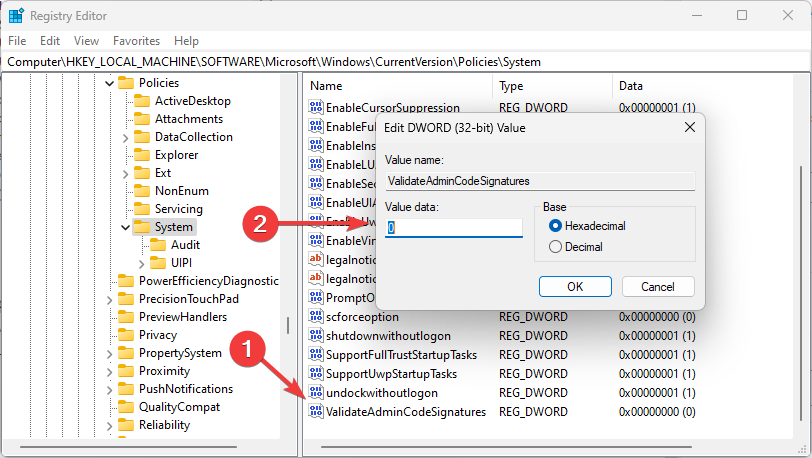Click the PushNotifications folder icon
Screen dimensions: 812x458
point(126,389)
